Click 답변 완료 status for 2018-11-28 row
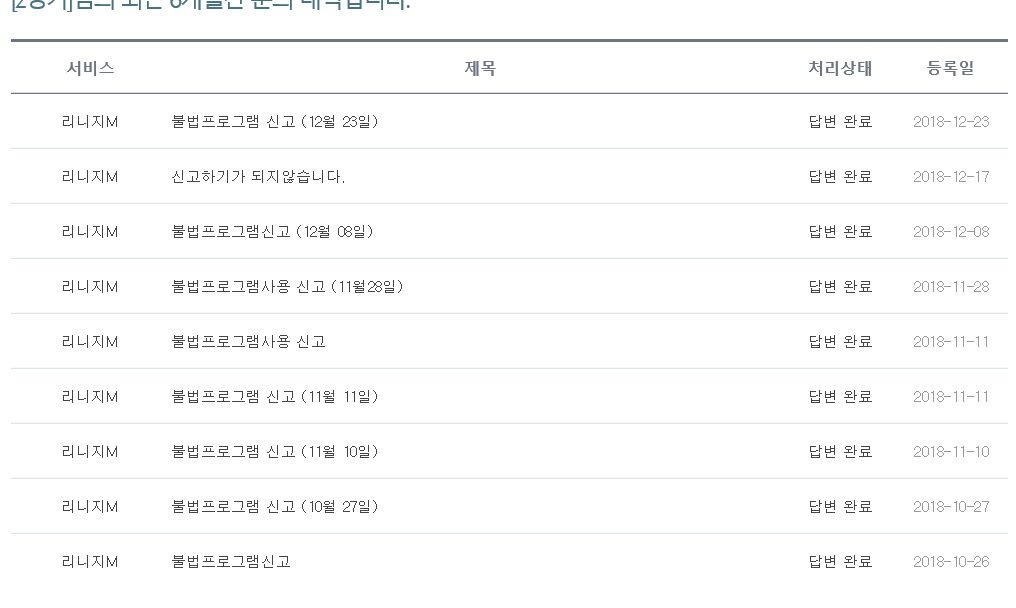The image size is (1016, 608). [840, 287]
